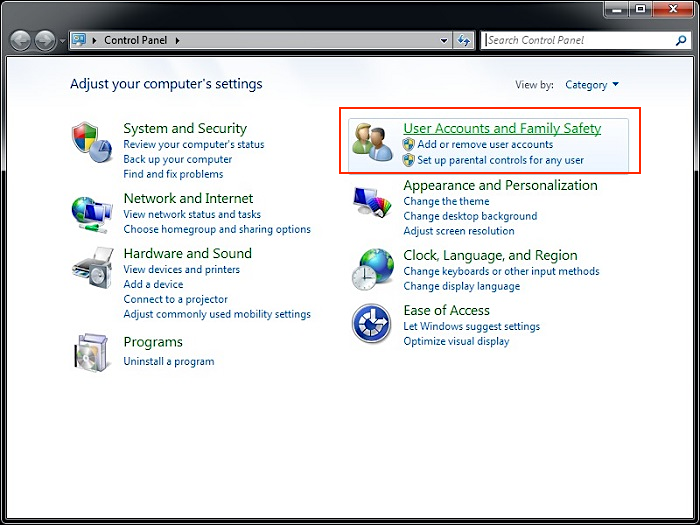Click Connect to a projector

(175, 299)
